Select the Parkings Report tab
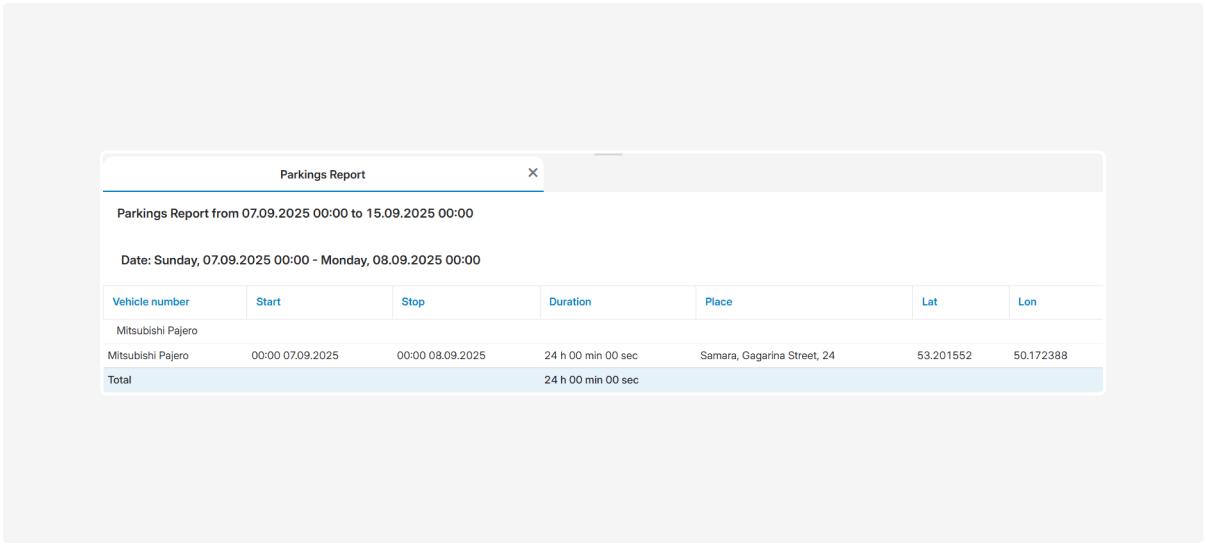 (x=322, y=174)
